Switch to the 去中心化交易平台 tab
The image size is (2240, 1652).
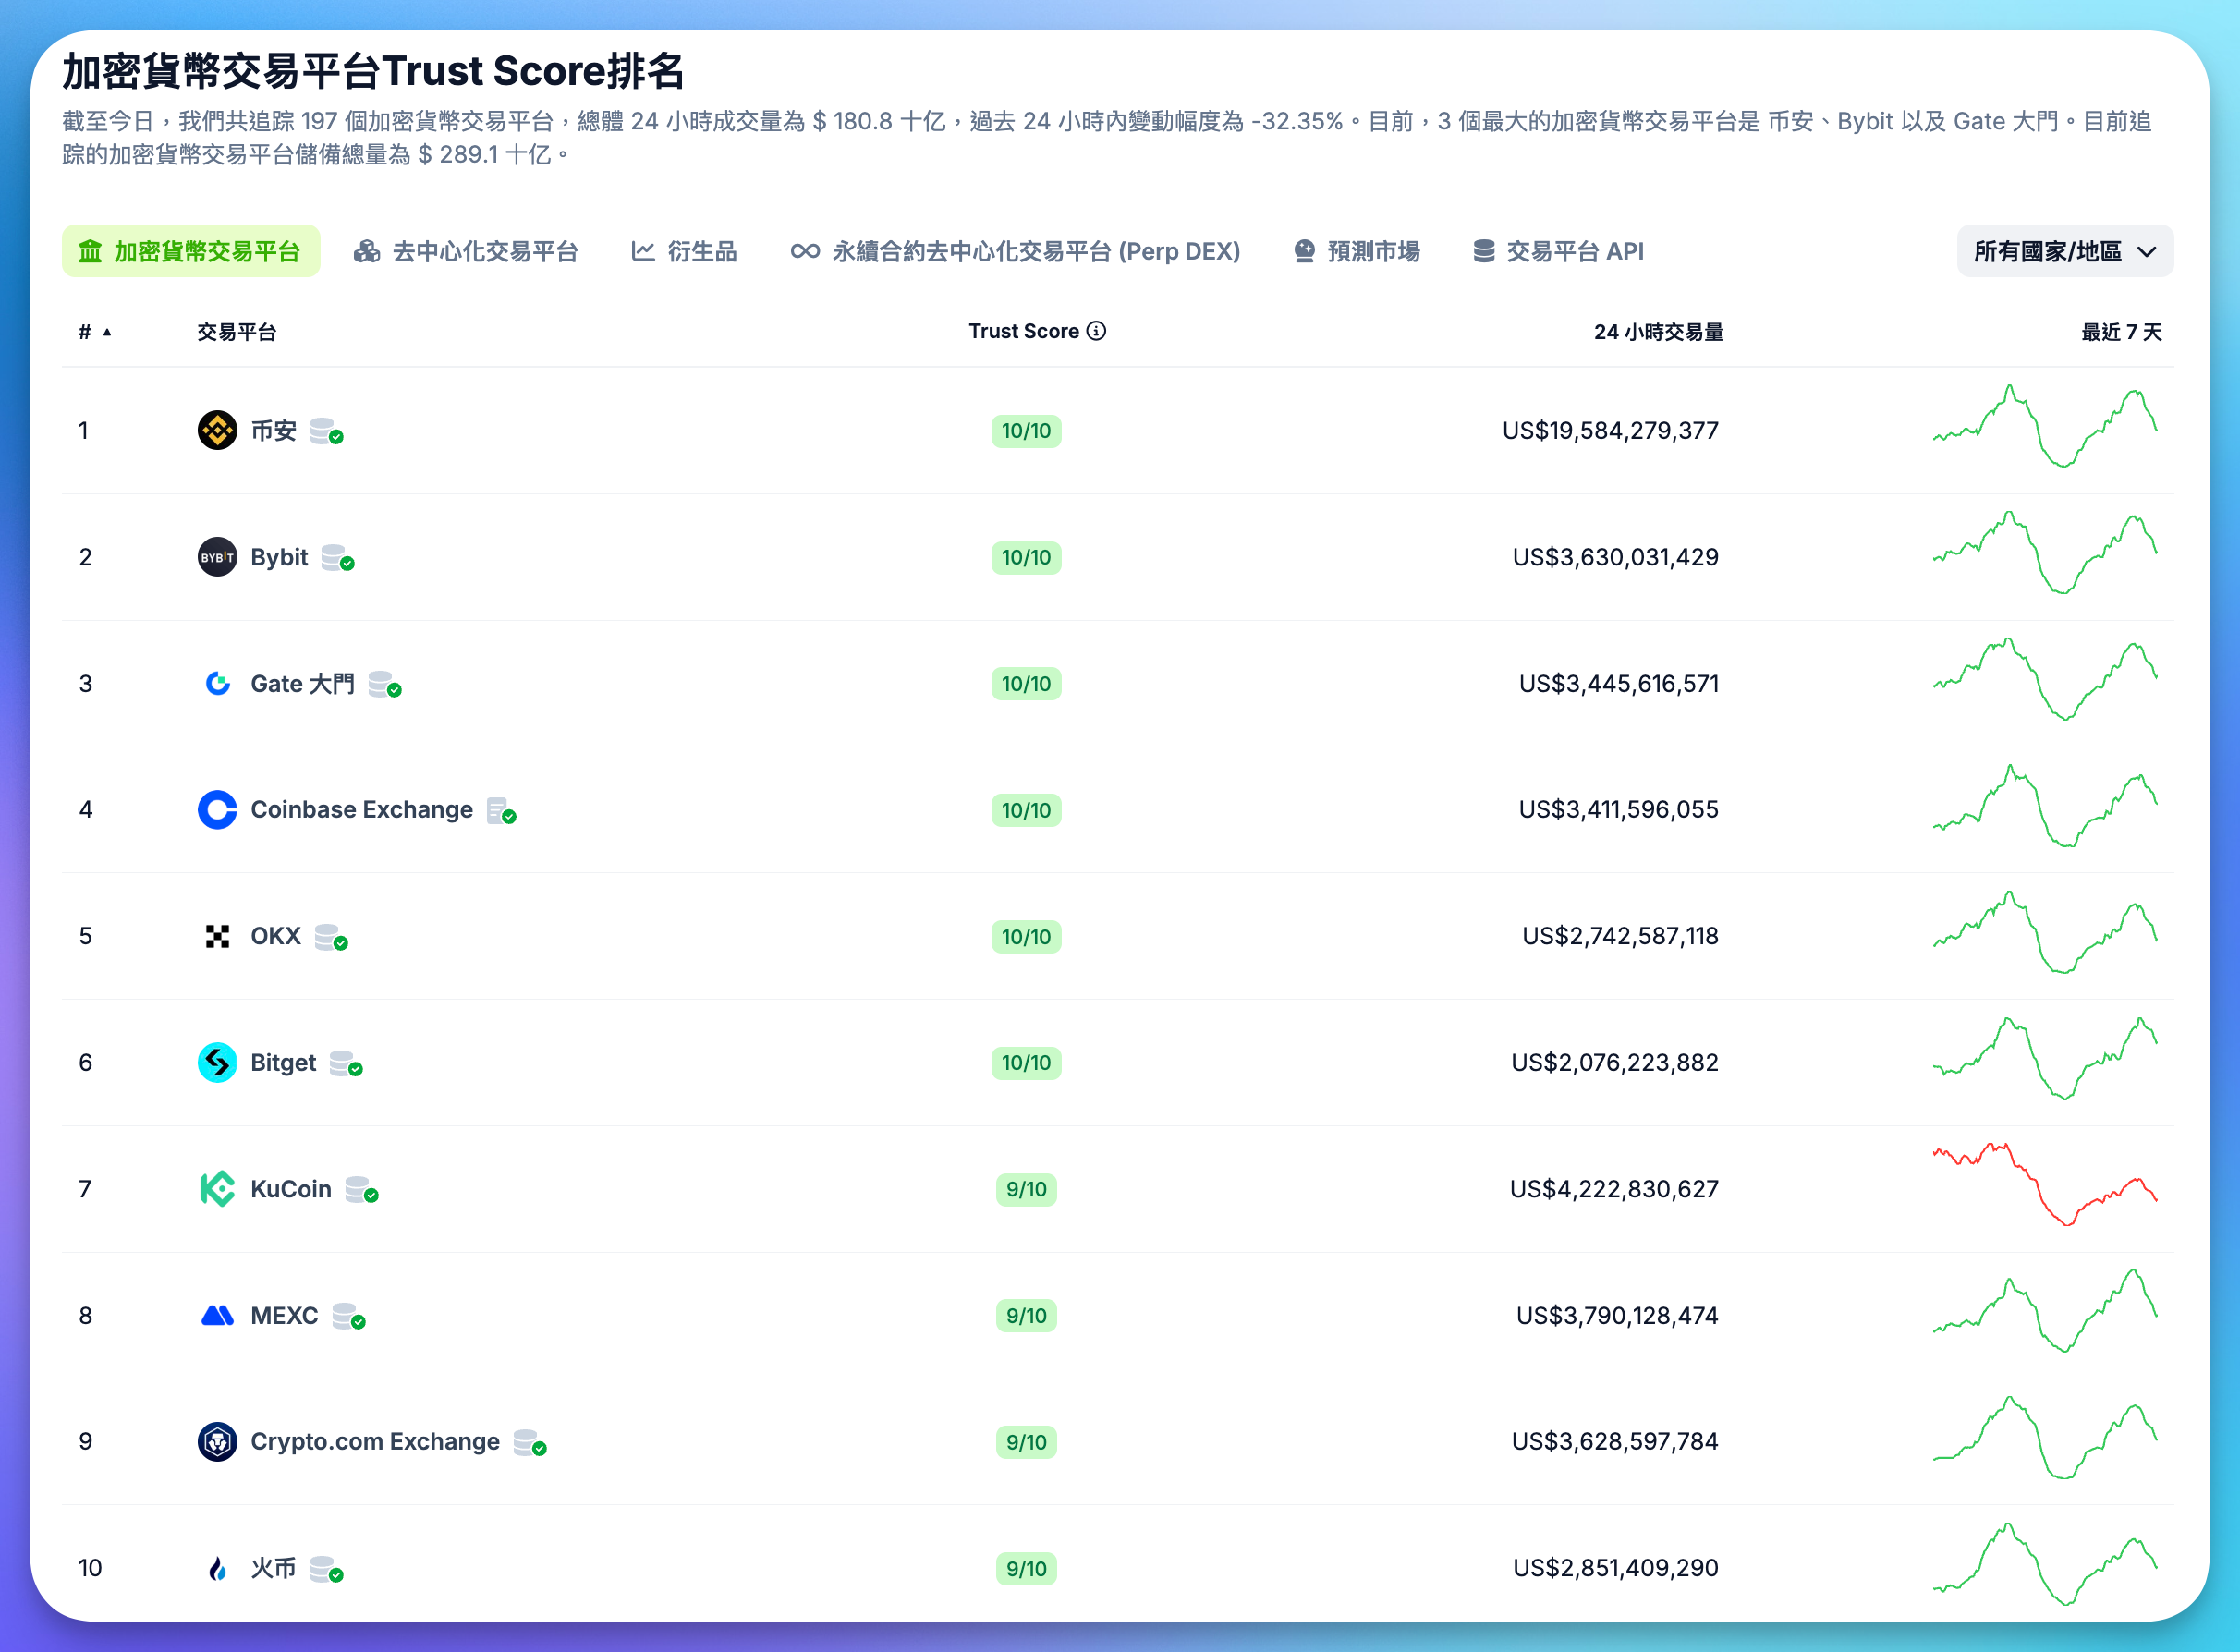(x=467, y=251)
